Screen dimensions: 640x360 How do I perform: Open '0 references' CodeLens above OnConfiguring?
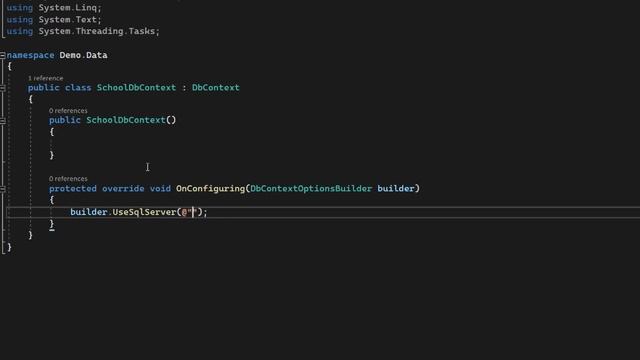(x=68, y=179)
